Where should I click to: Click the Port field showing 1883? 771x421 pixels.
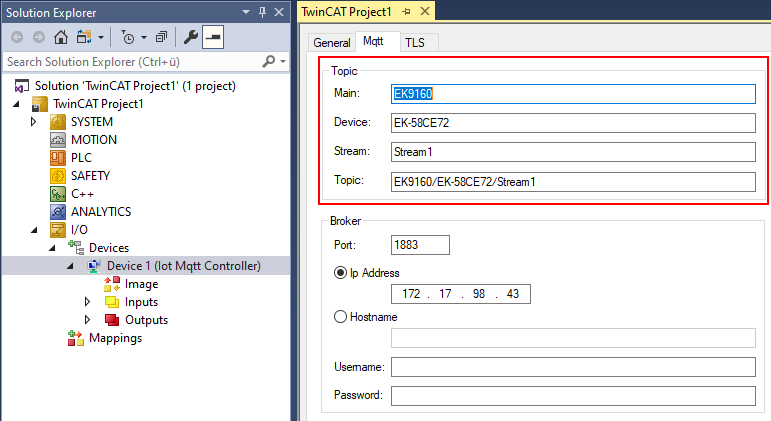click(x=420, y=245)
